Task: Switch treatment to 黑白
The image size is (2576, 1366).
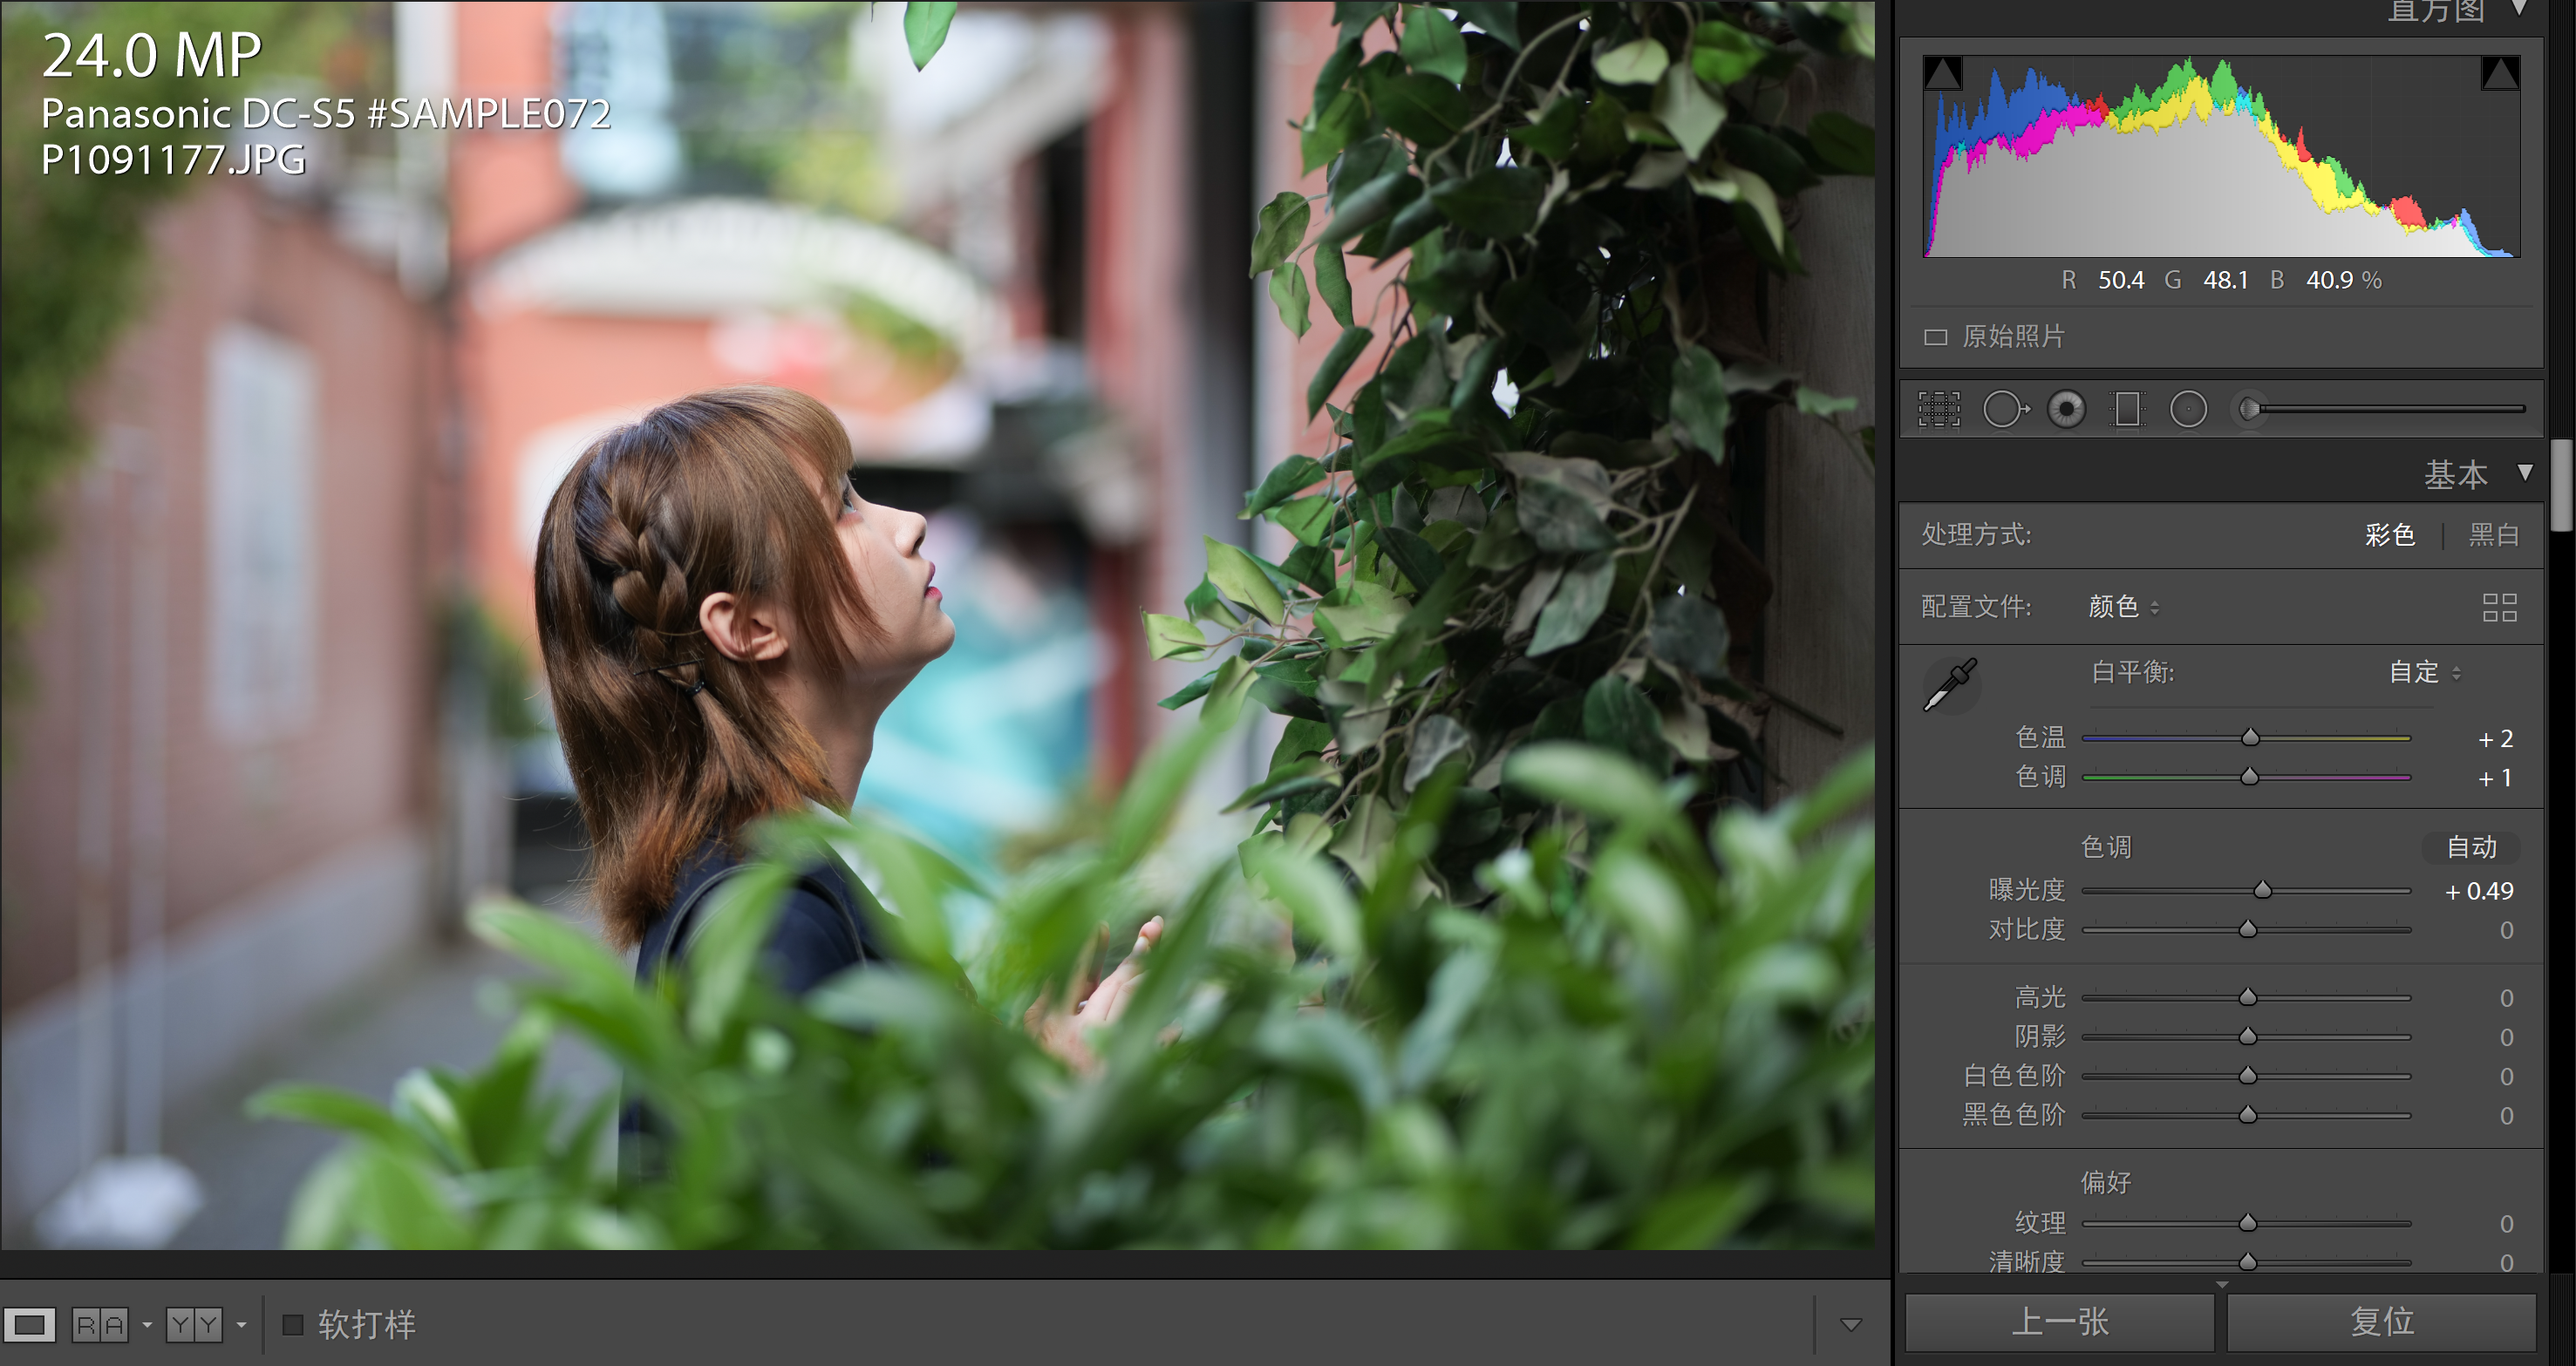Action: pos(2493,535)
